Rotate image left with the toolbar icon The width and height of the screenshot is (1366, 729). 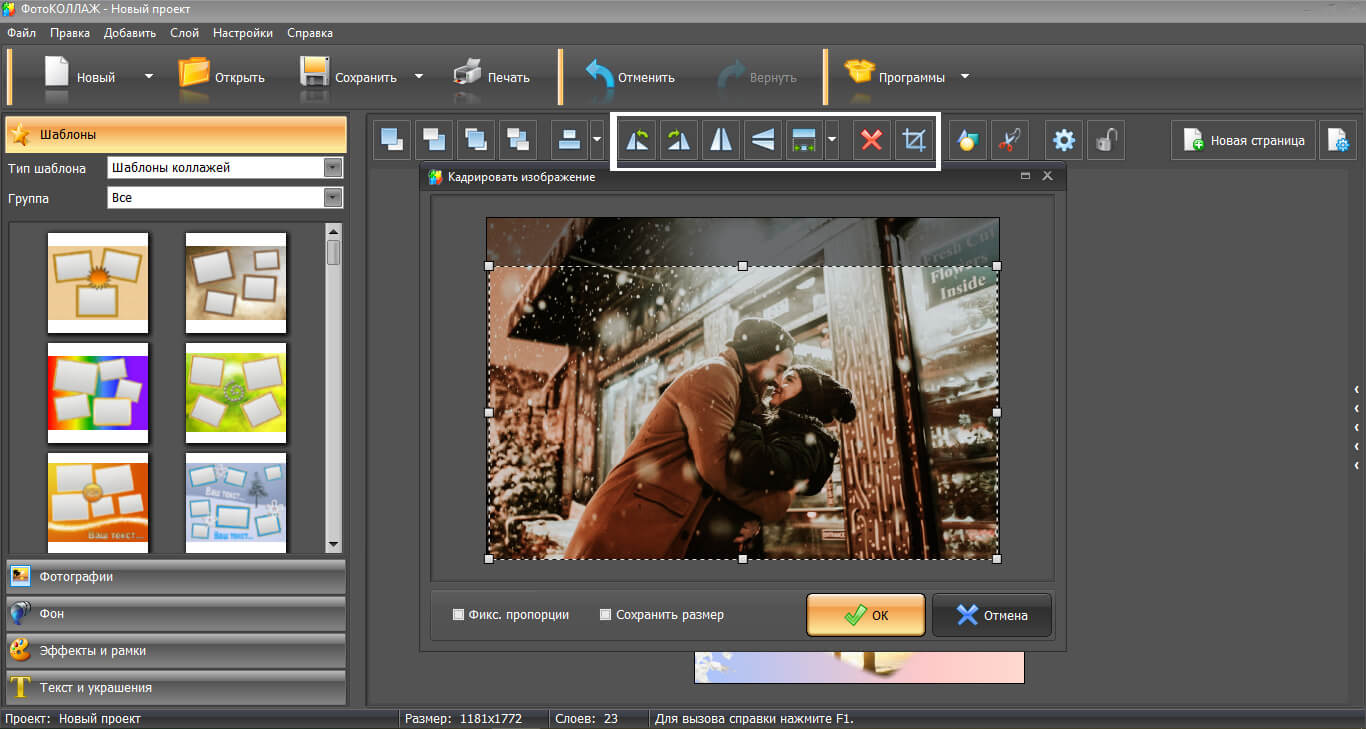click(x=637, y=140)
